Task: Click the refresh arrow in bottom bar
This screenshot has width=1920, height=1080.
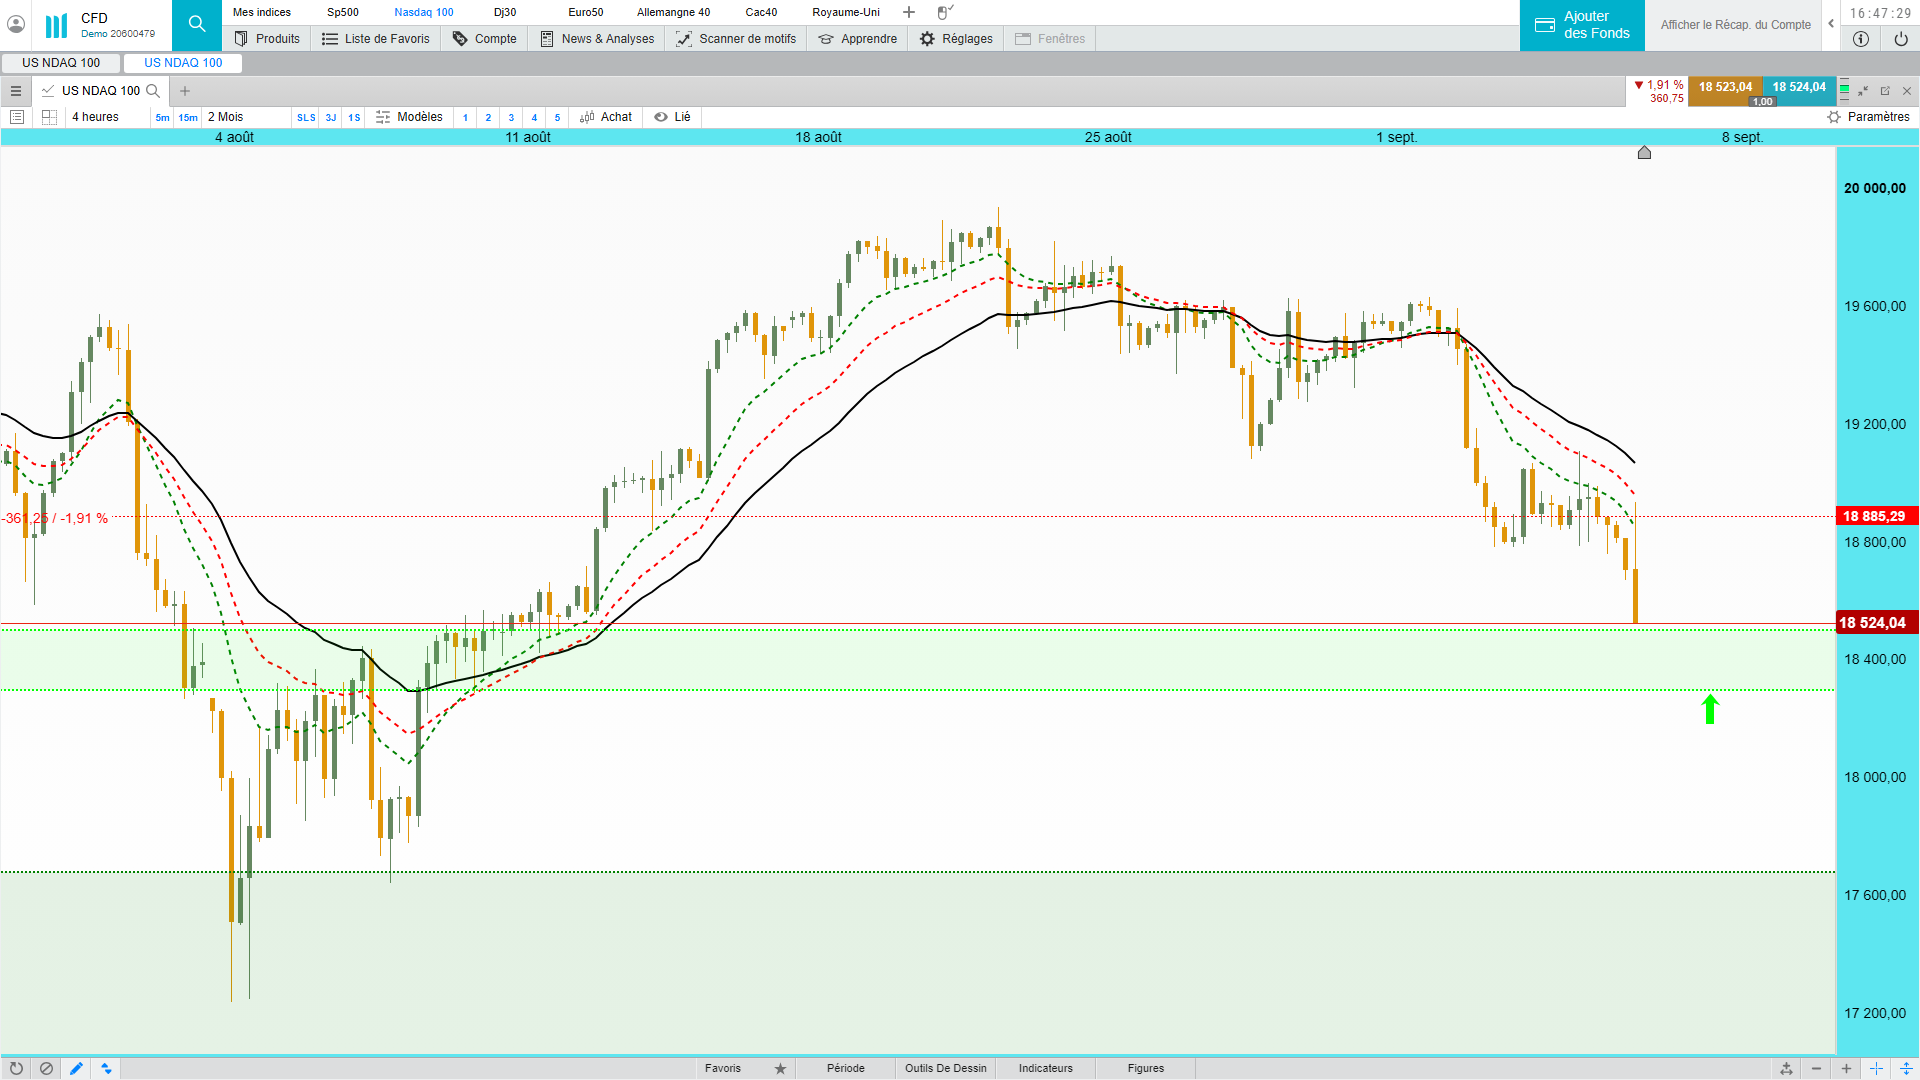Action: pyautogui.click(x=16, y=1068)
